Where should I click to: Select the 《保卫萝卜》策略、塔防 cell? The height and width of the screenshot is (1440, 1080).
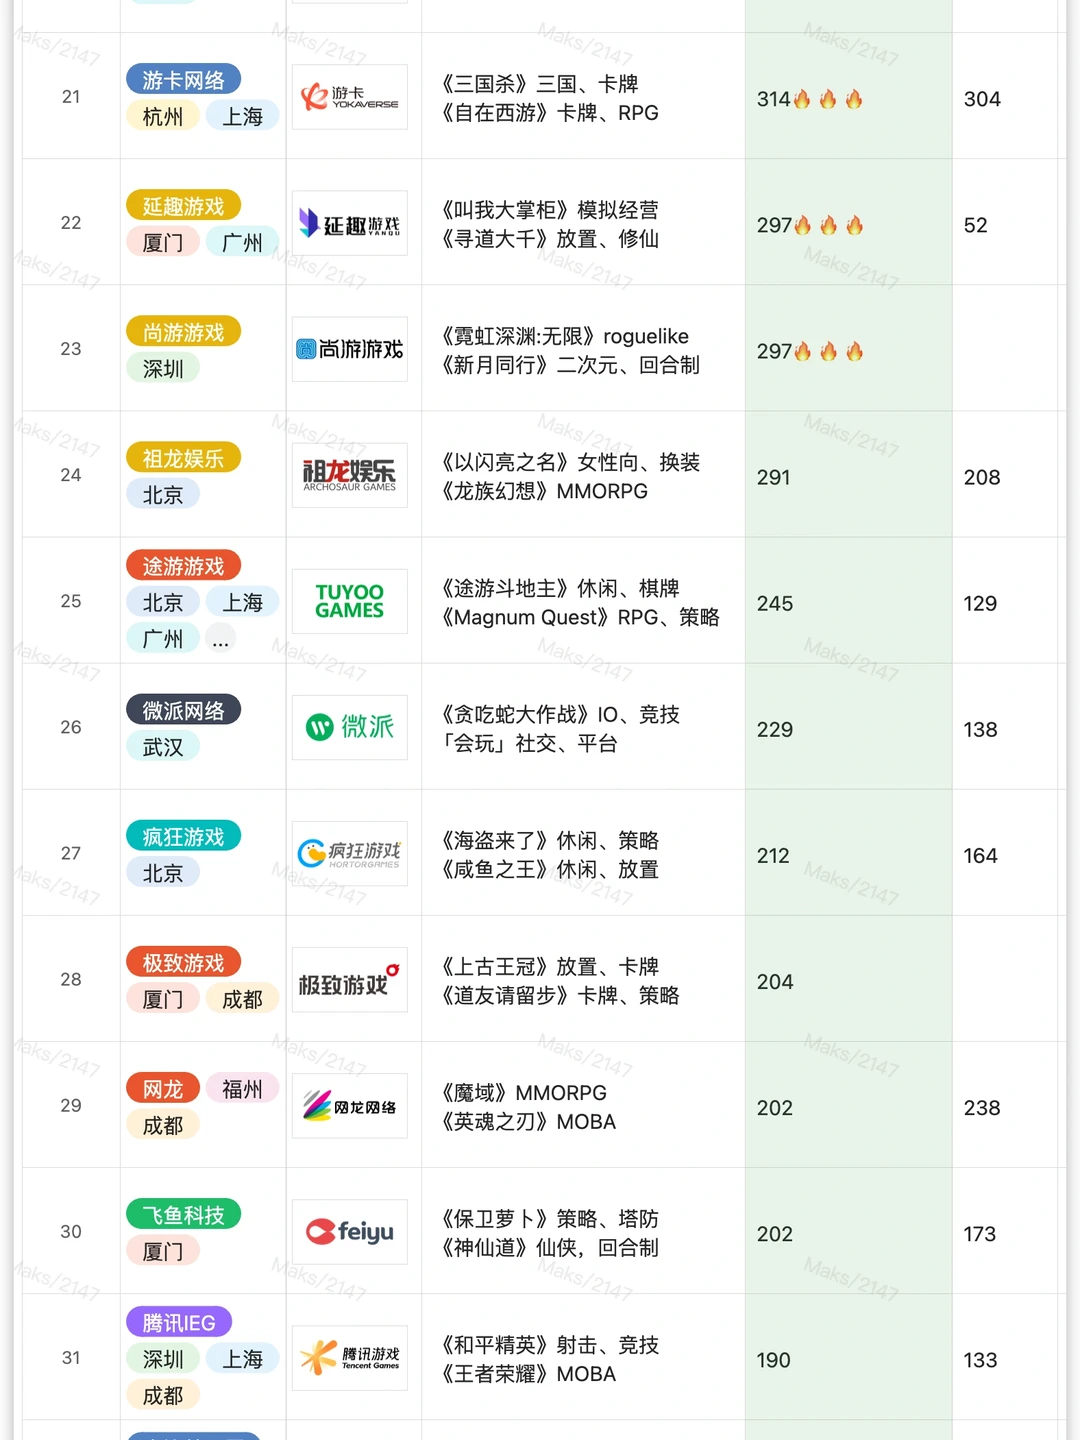click(x=583, y=1231)
